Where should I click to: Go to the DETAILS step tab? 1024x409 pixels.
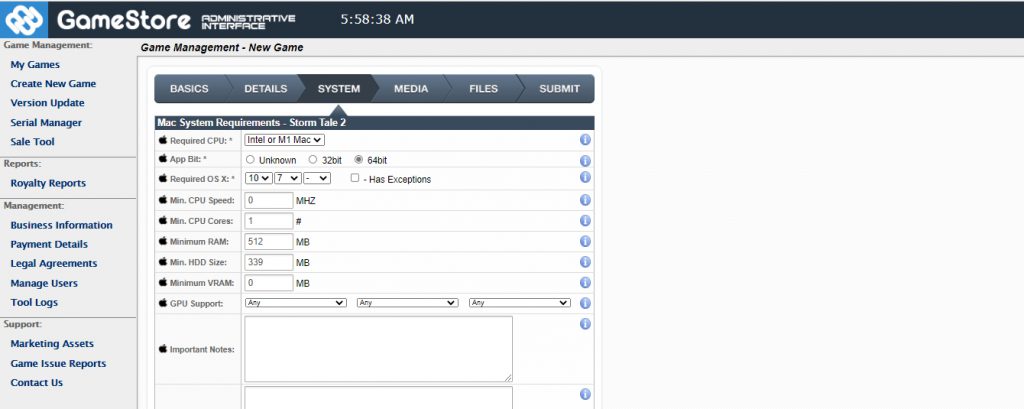point(265,89)
